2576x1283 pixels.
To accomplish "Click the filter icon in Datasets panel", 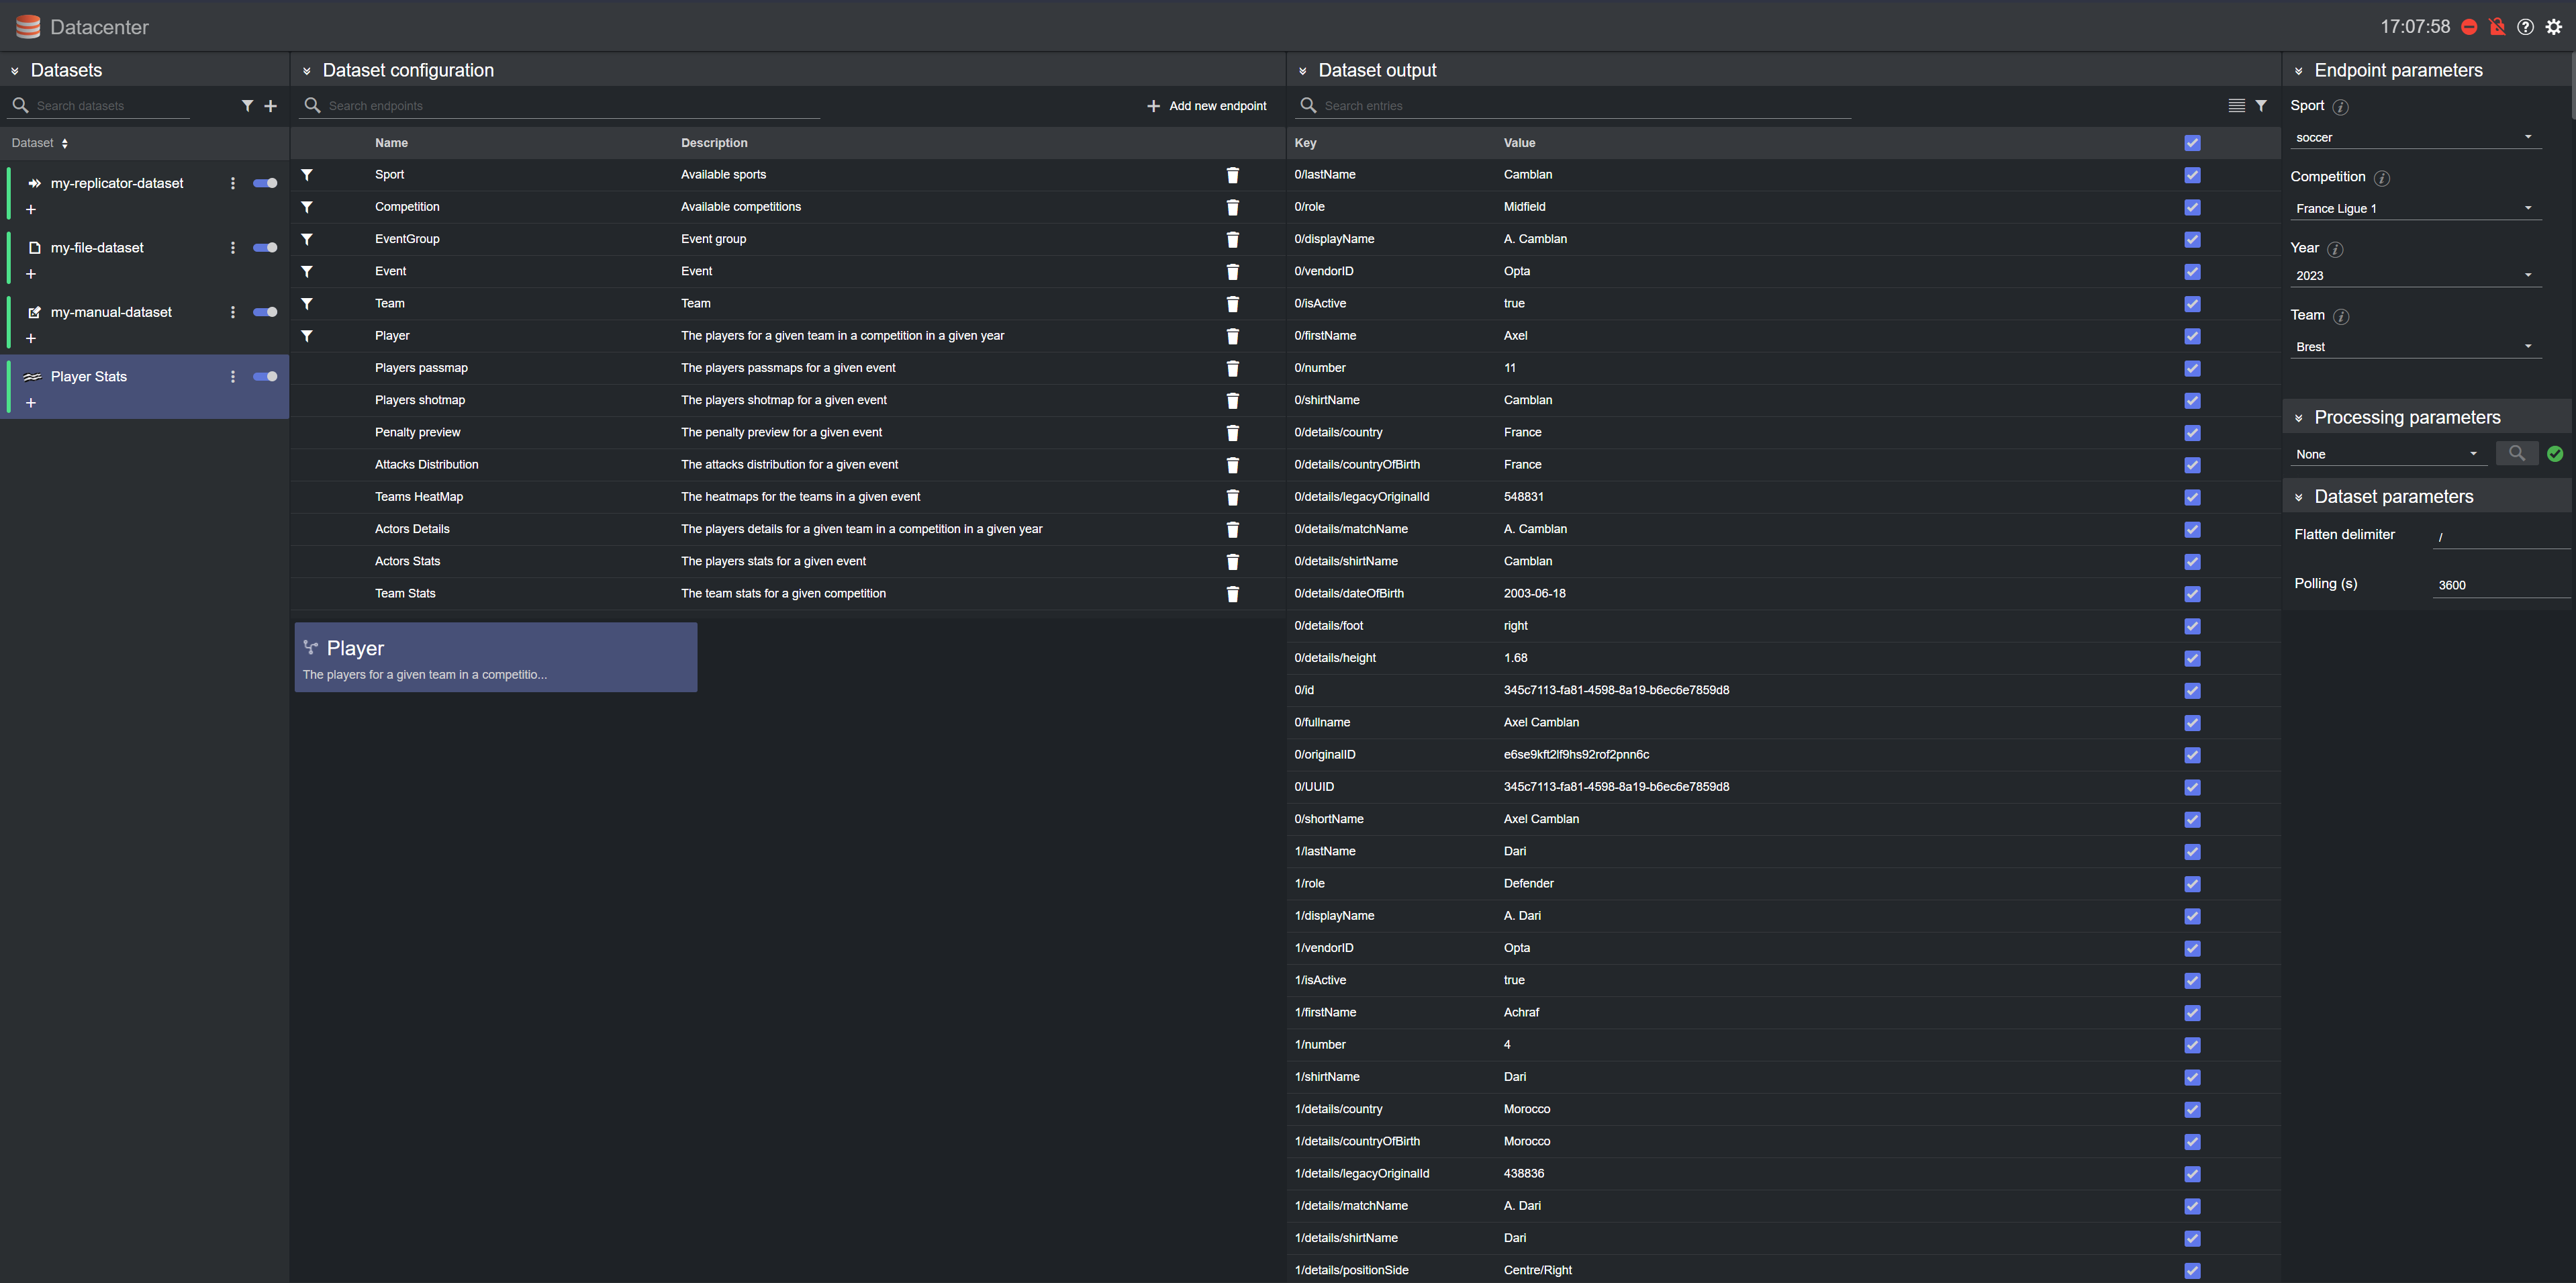I will (247, 106).
